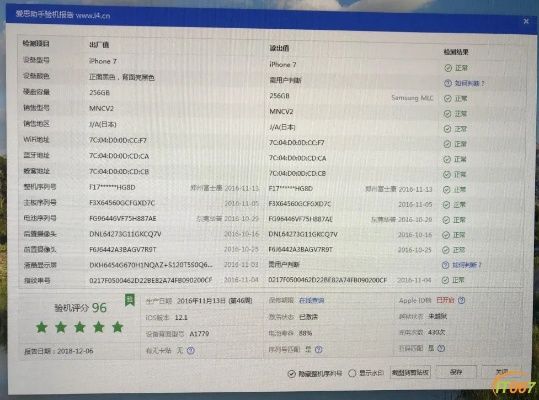
Task: Select the 激活状态 value 已激活
Action: (308, 317)
